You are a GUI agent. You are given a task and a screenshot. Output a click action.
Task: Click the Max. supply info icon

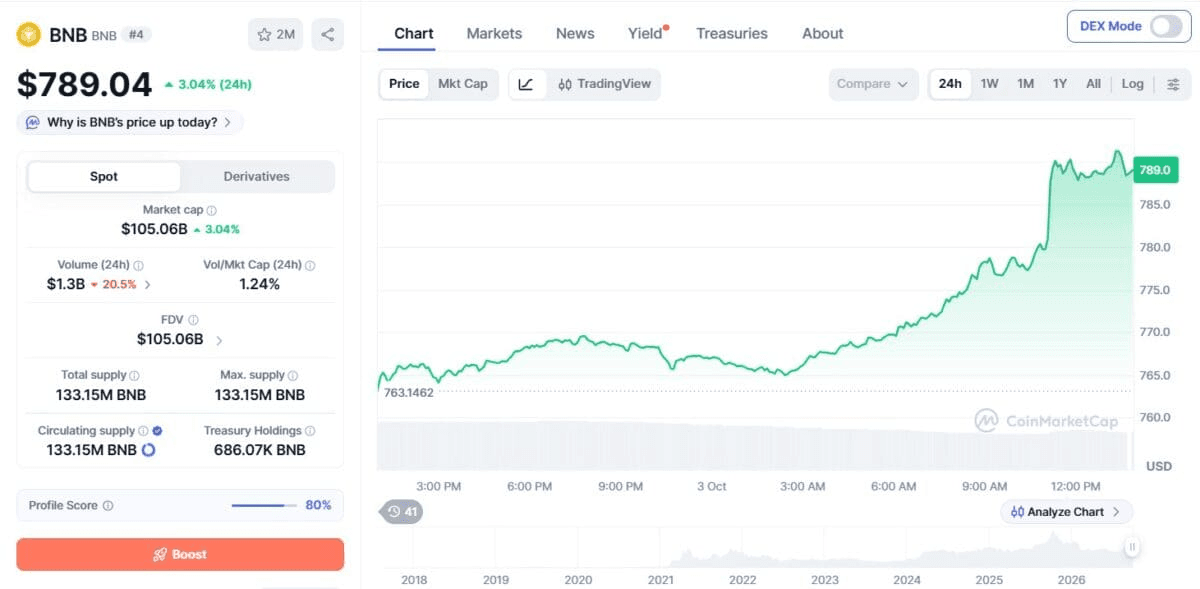293,375
